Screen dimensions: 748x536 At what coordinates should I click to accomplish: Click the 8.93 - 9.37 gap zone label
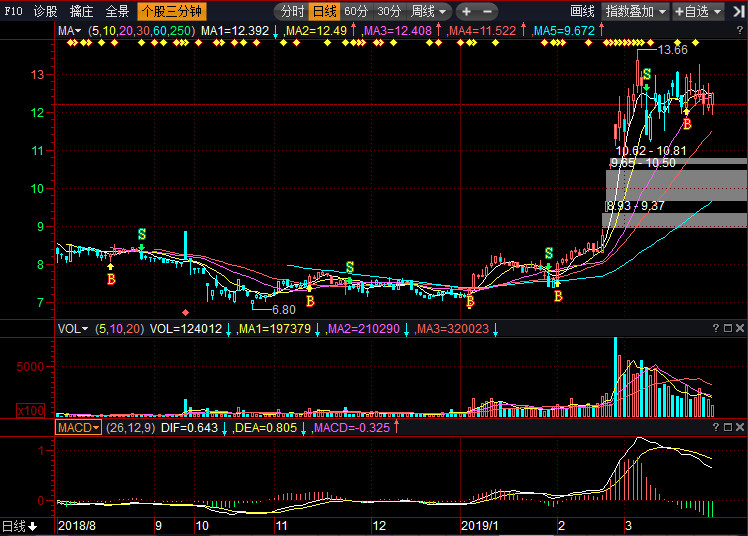click(x=635, y=206)
